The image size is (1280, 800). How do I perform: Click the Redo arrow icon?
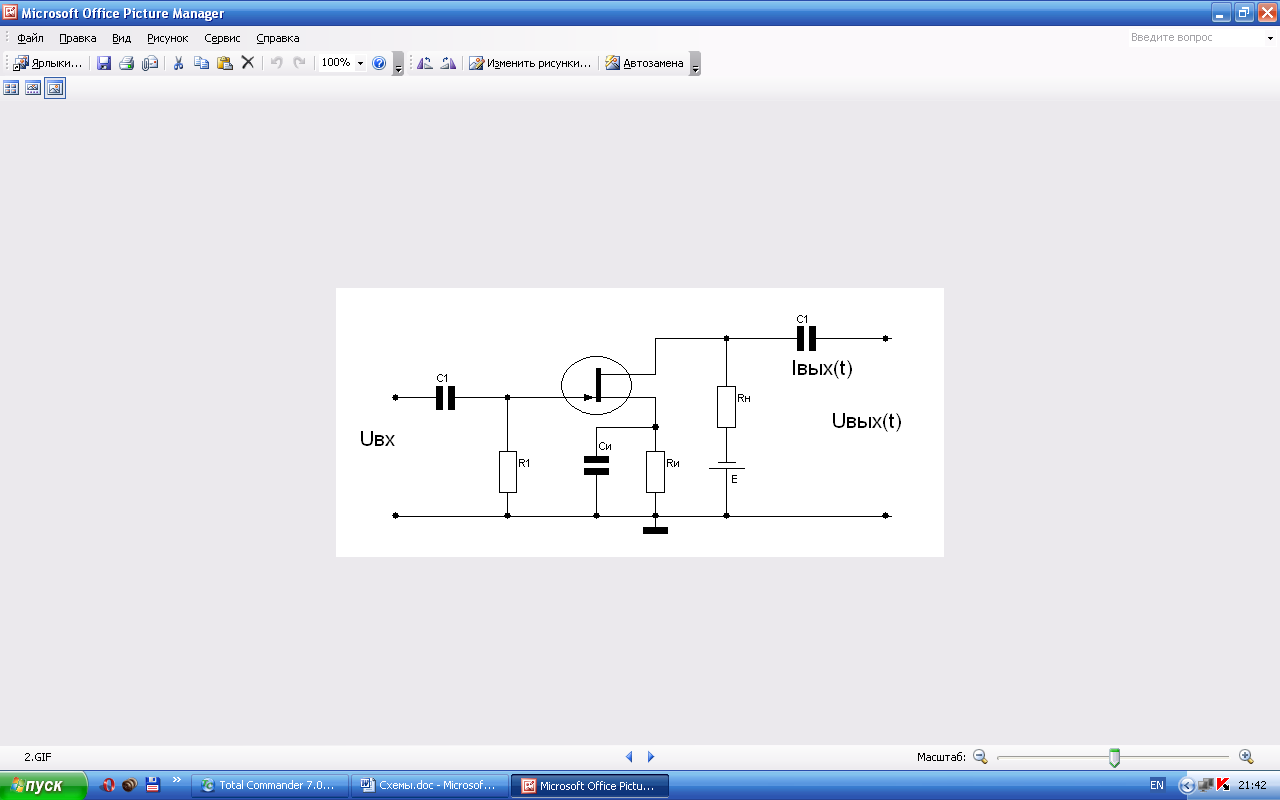[300, 63]
